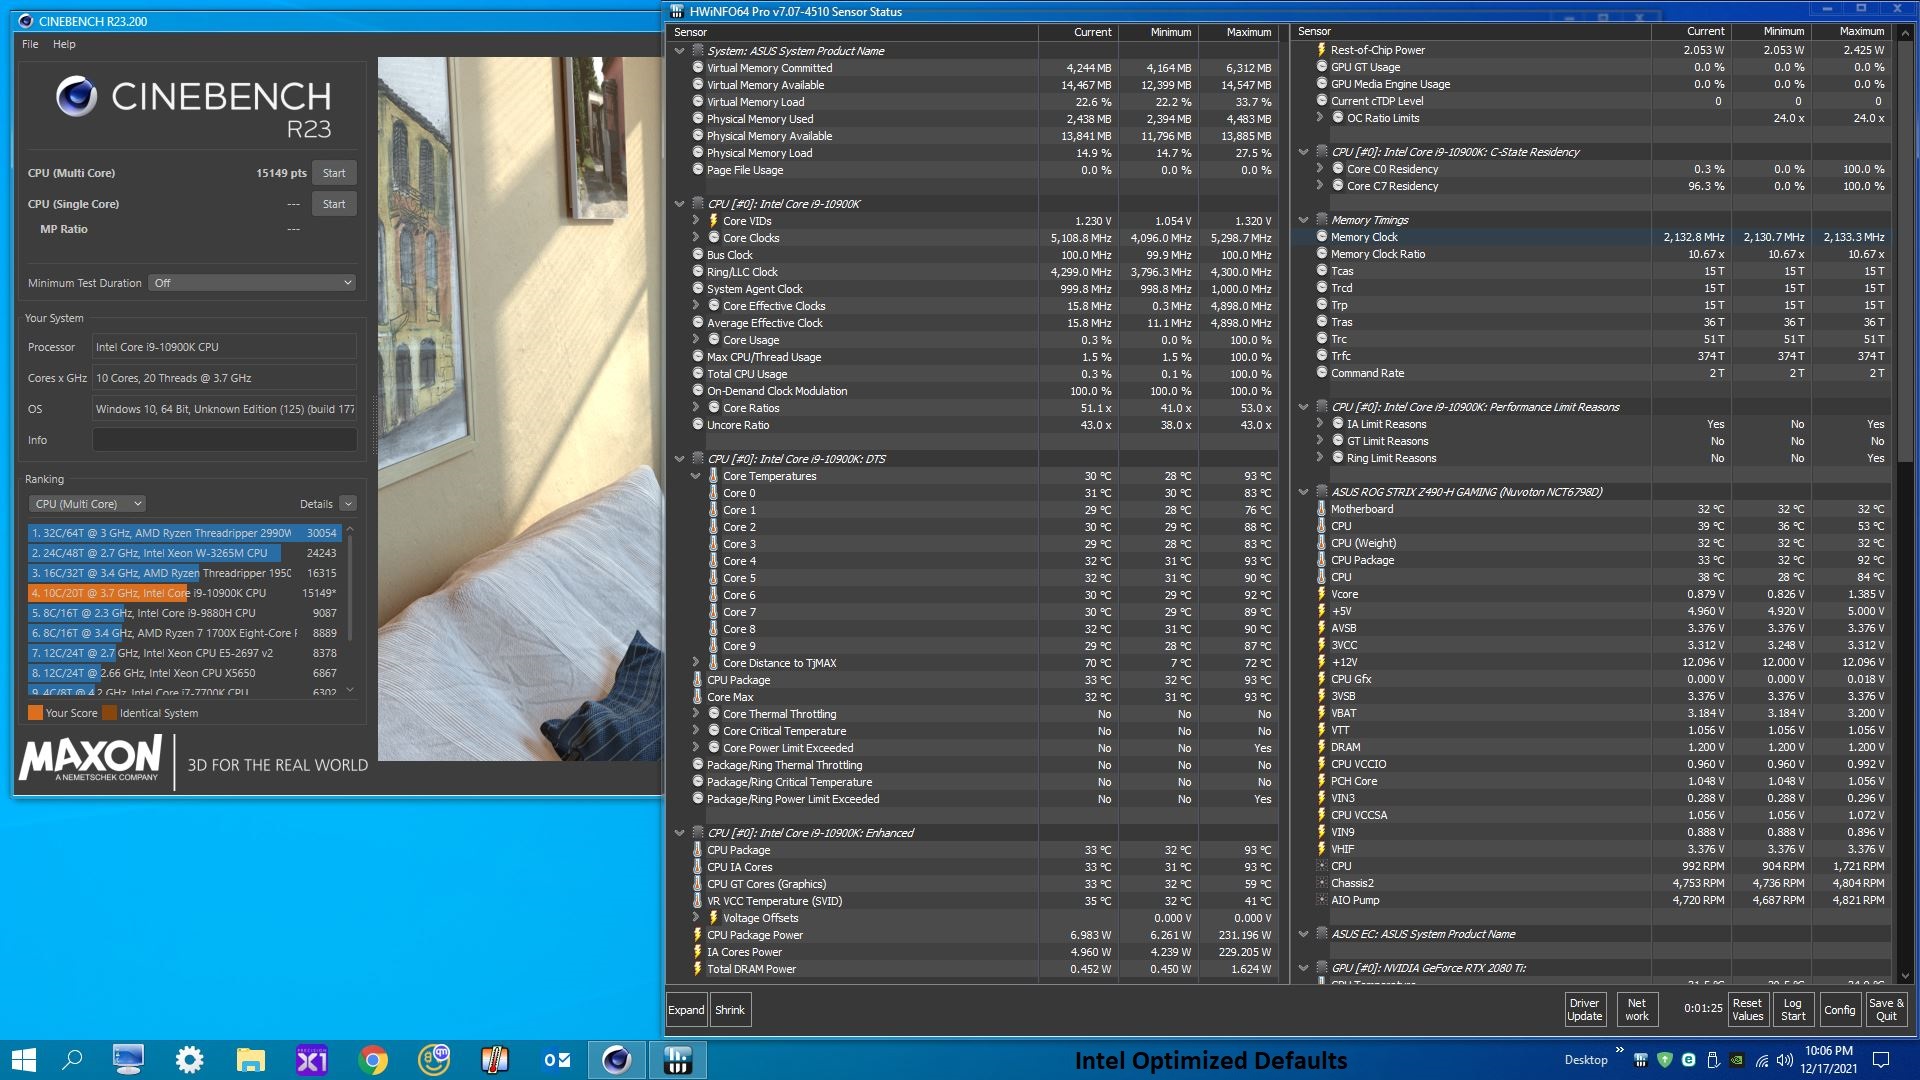This screenshot has width=1920, height=1080.
Task: Open Windows action center notifications icon
Action: (1880, 1060)
